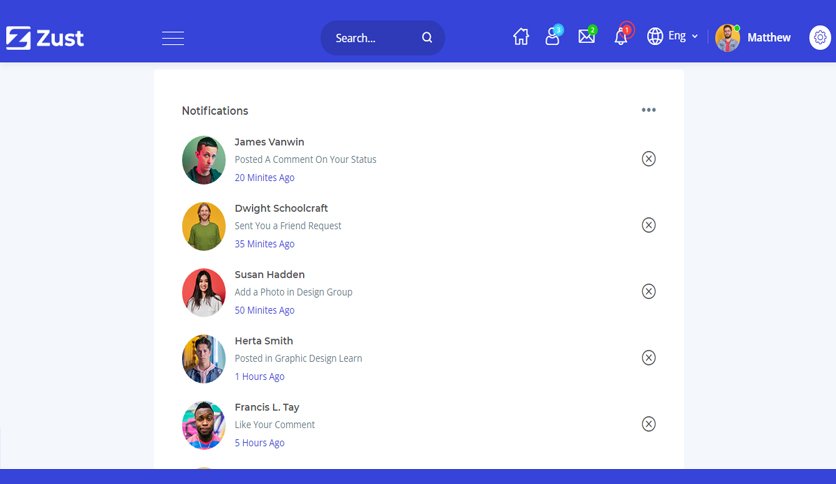The height and width of the screenshot is (484, 836).
Task: Click 'Posted in Graphic Design Learn'
Action: click(x=299, y=358)
